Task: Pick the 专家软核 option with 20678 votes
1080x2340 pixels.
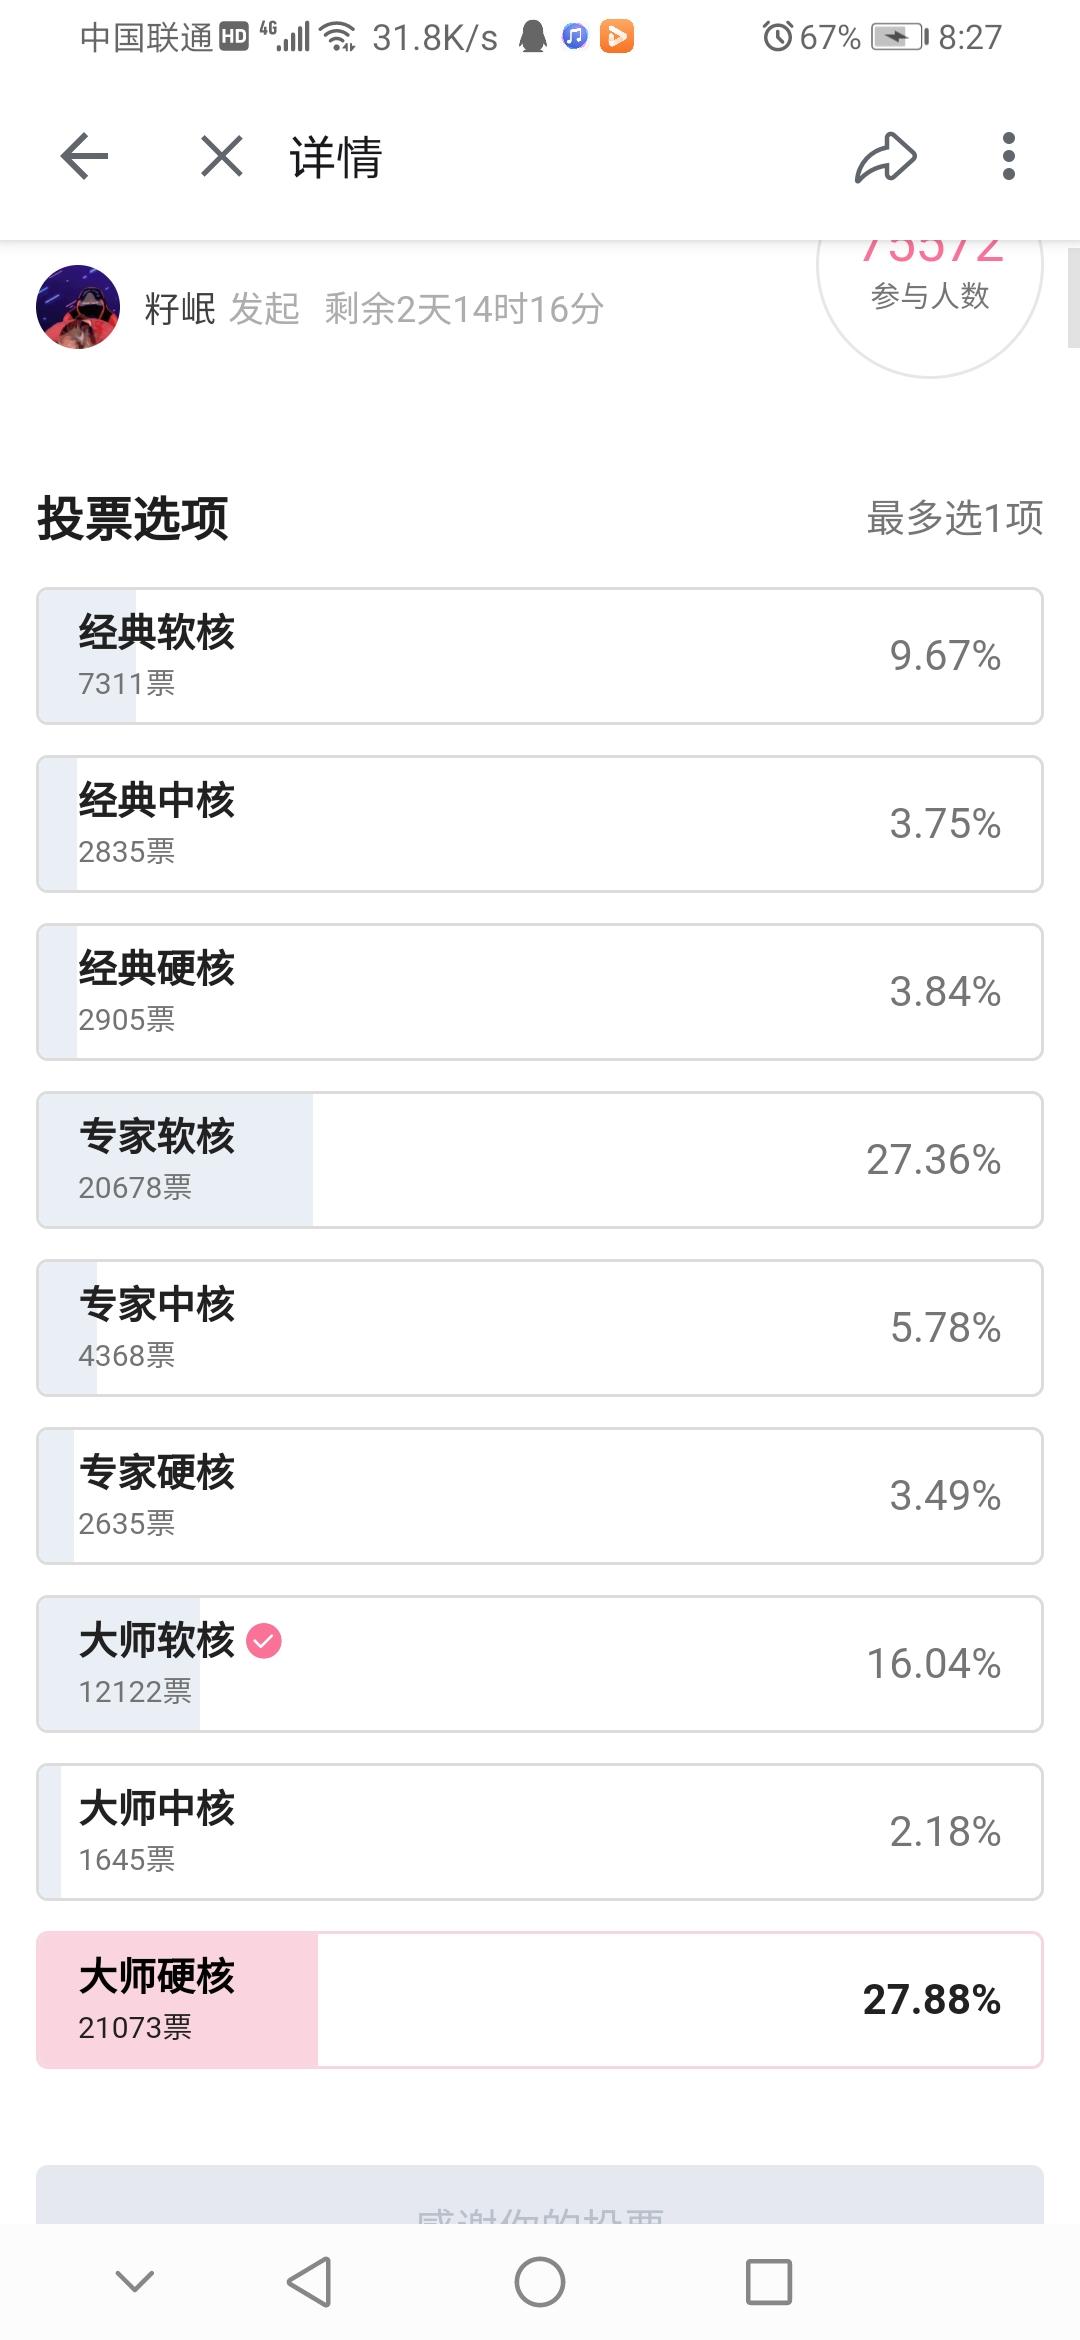Action: tap(540, 1160)
